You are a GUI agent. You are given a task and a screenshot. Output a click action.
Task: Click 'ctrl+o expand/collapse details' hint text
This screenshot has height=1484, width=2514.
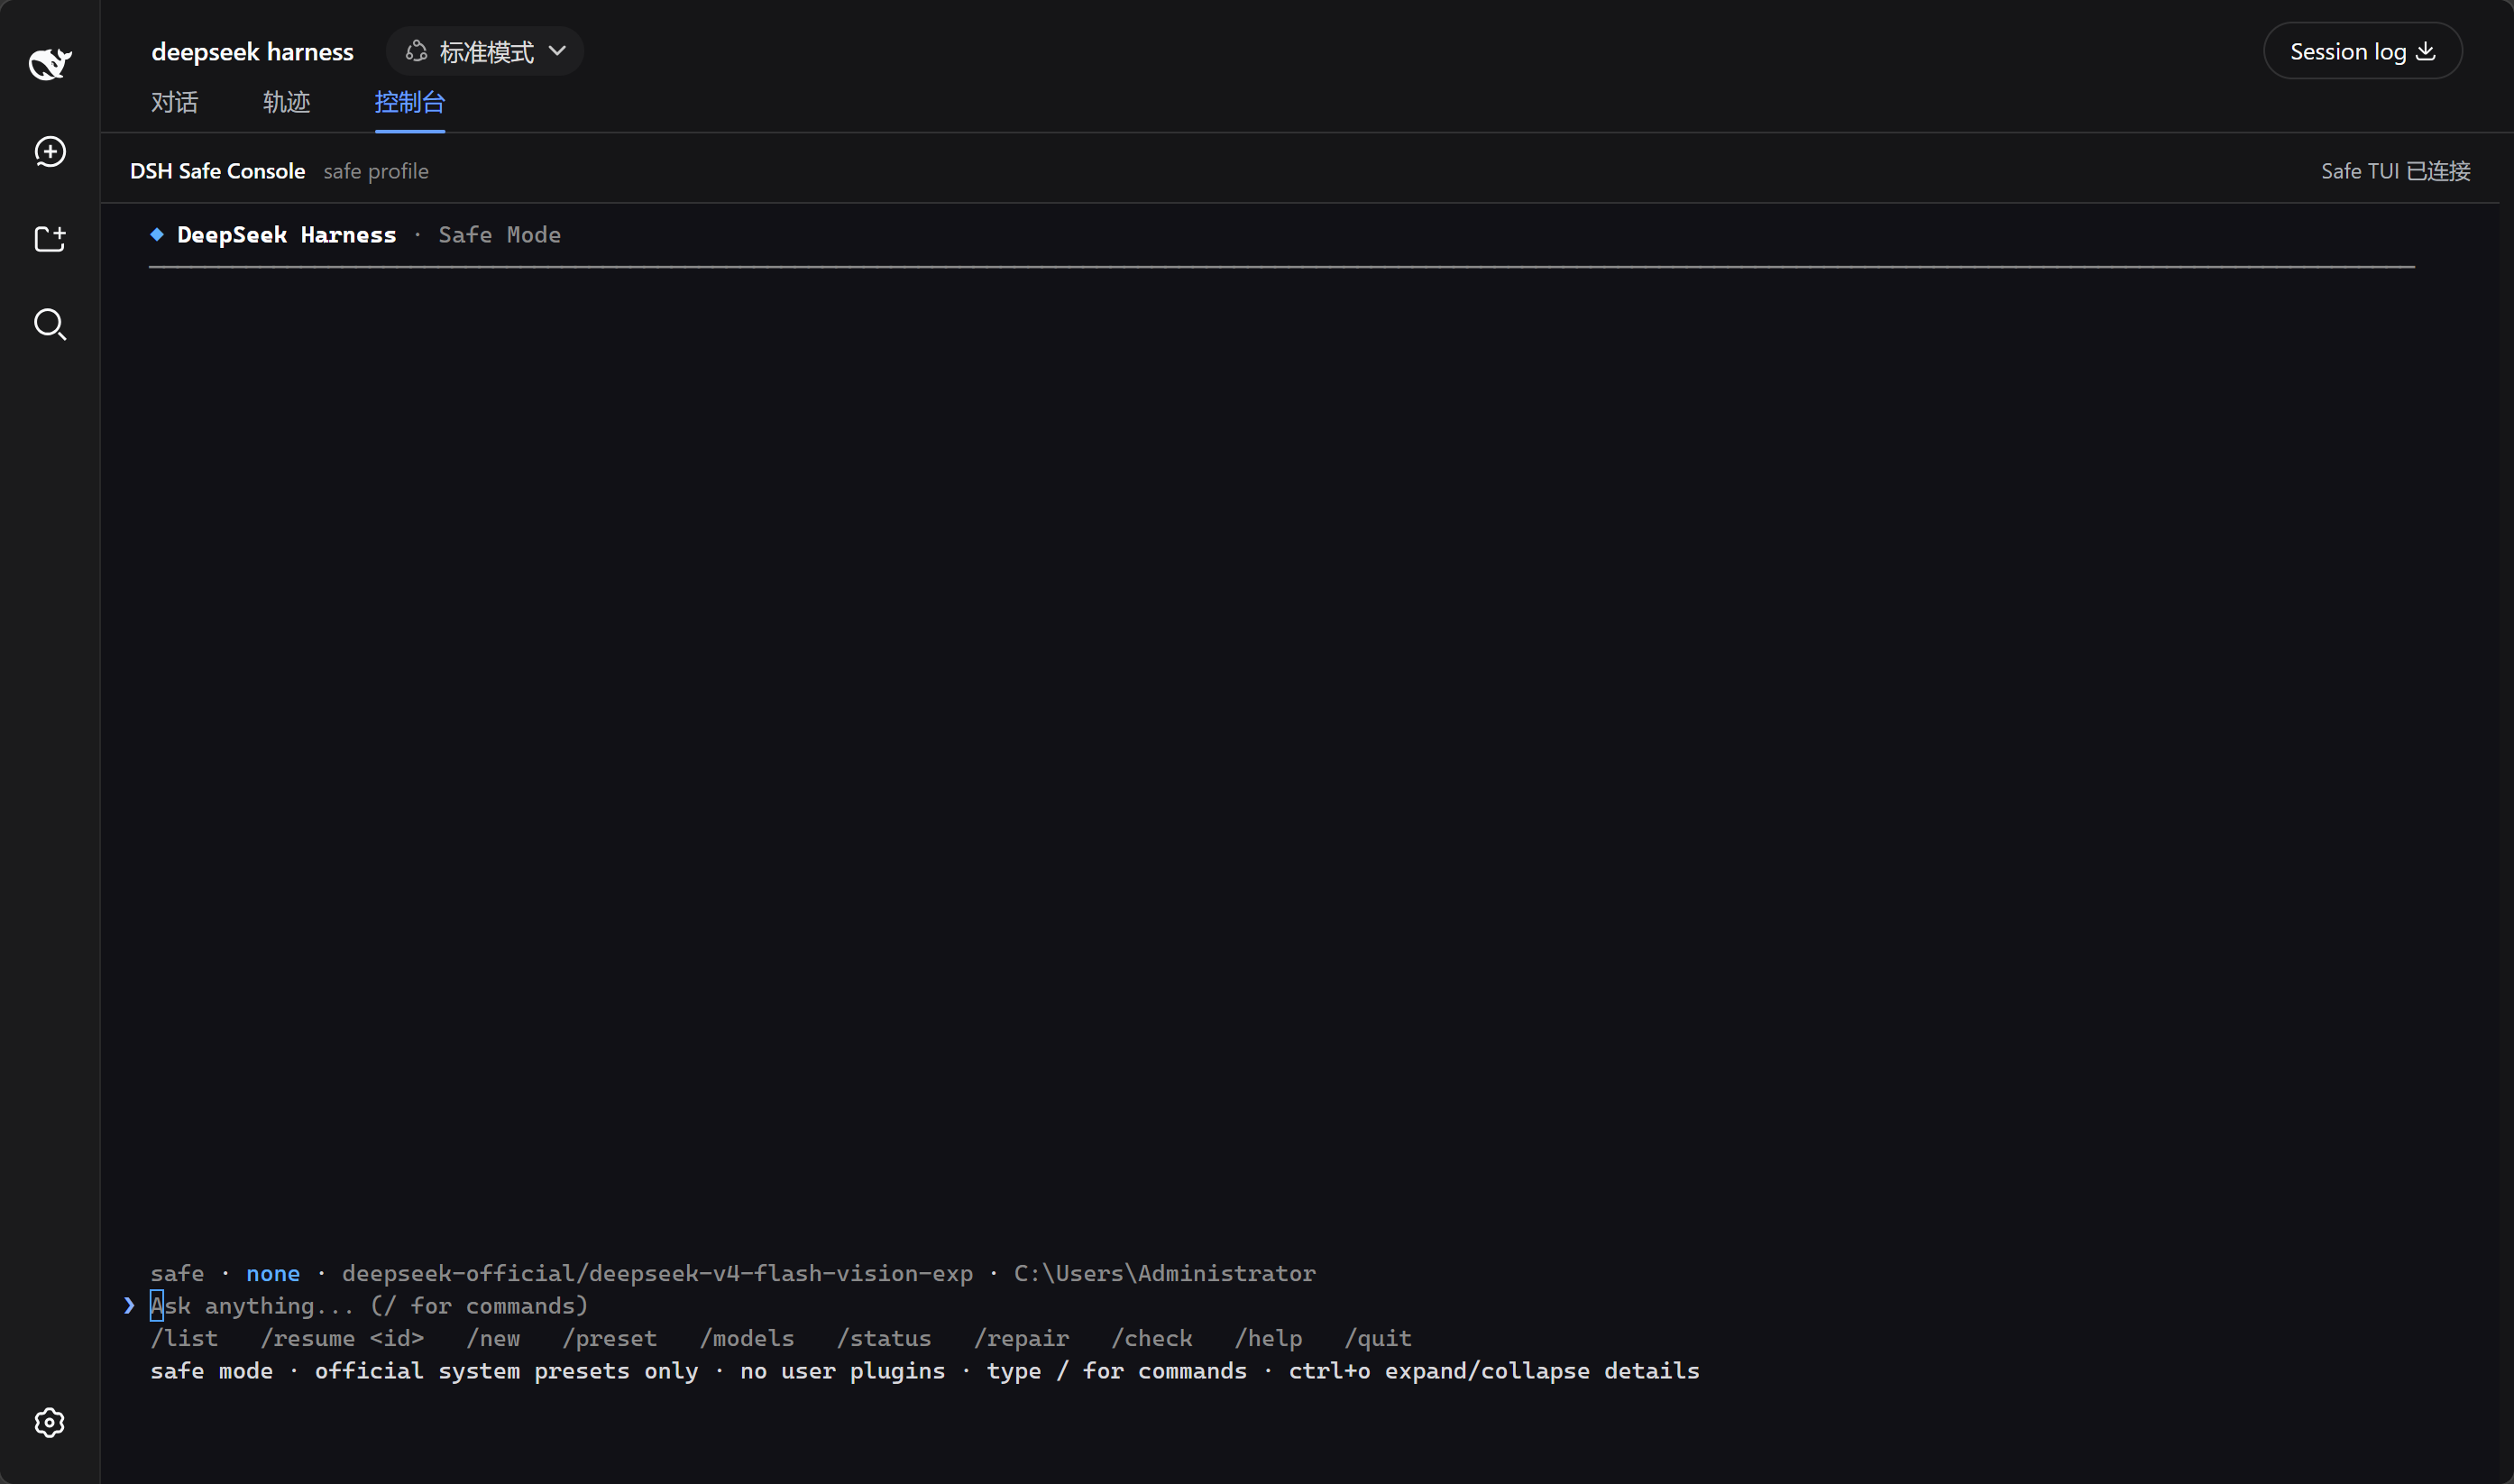1494,1371
